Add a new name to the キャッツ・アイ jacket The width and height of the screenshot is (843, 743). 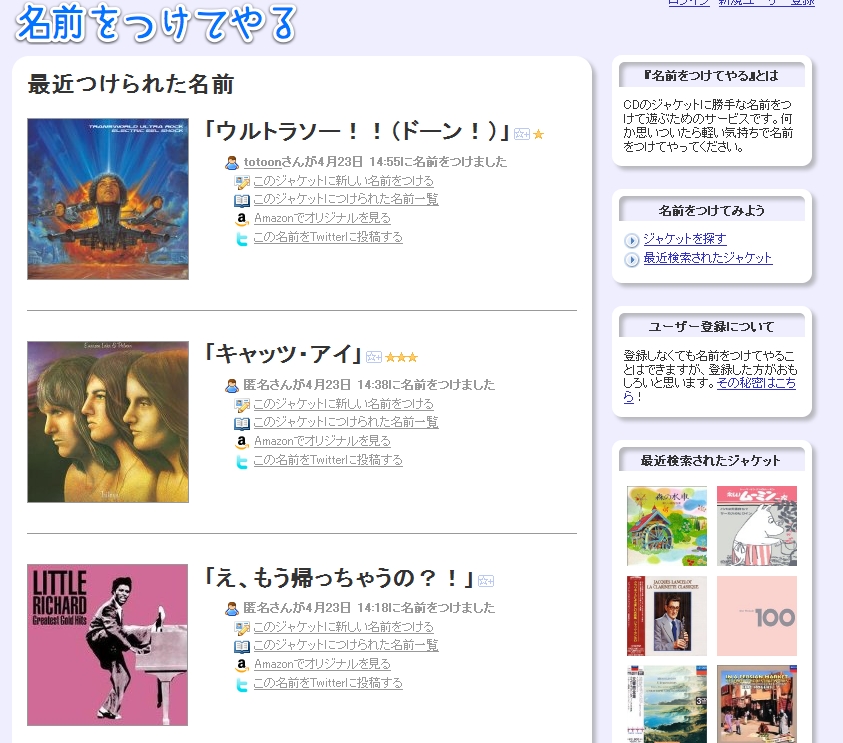click(x=343, y=404)
